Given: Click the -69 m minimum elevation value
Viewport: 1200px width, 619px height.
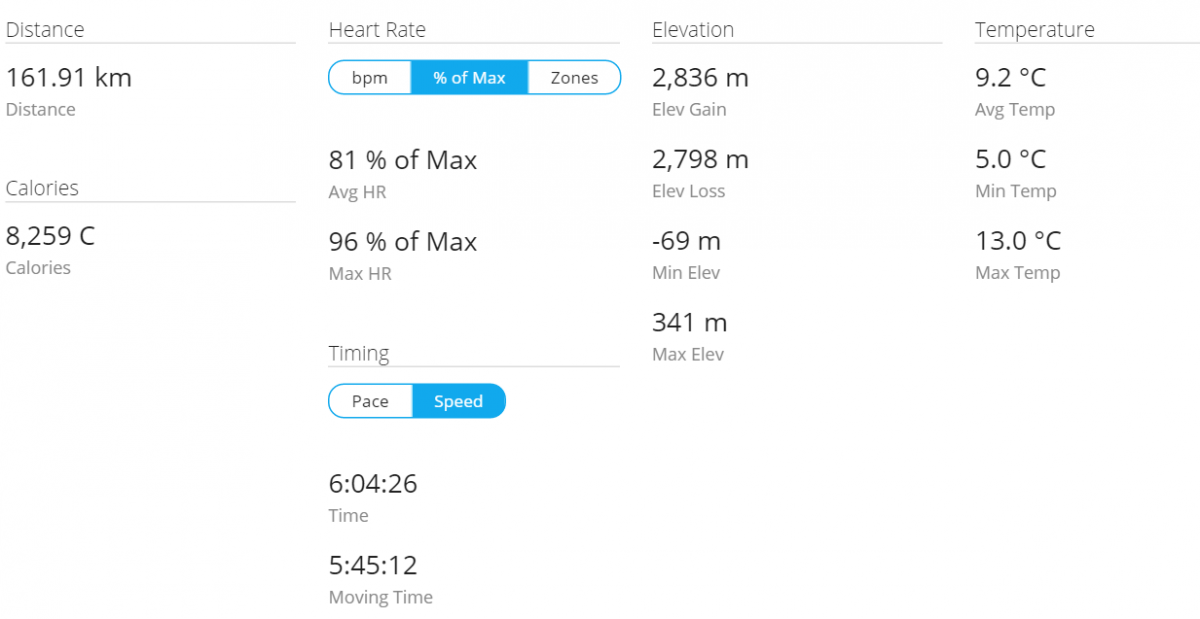Looking at the screenshot, I should [686, 242].
